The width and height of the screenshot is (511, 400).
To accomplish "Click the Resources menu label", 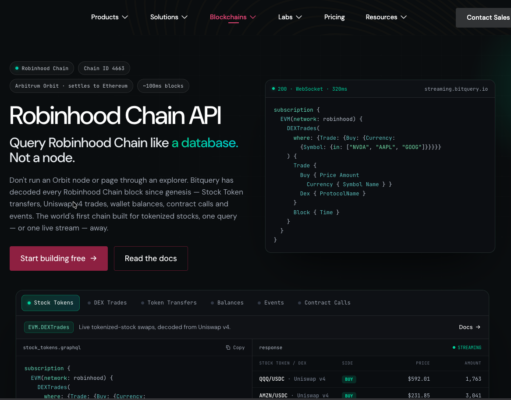I will [381, 17].
